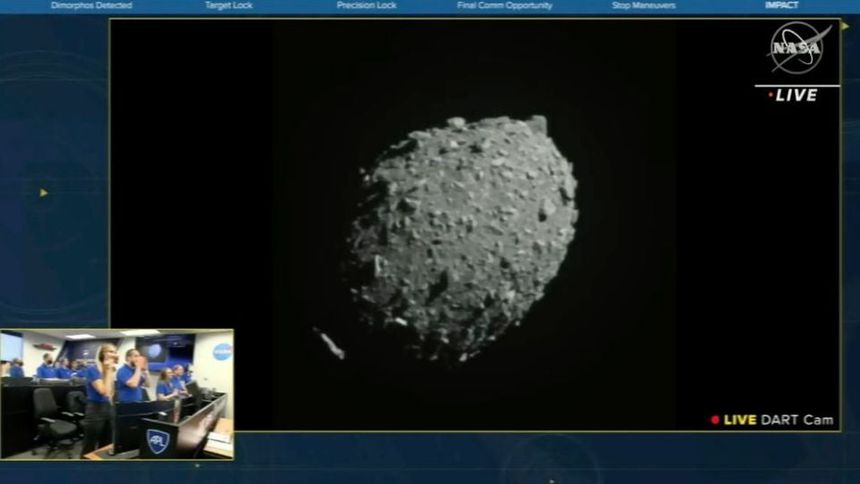Viewport: 860px width, 484px height.
Task: Click the yellow arrow at top-right corner
Action: coord(845,26)
